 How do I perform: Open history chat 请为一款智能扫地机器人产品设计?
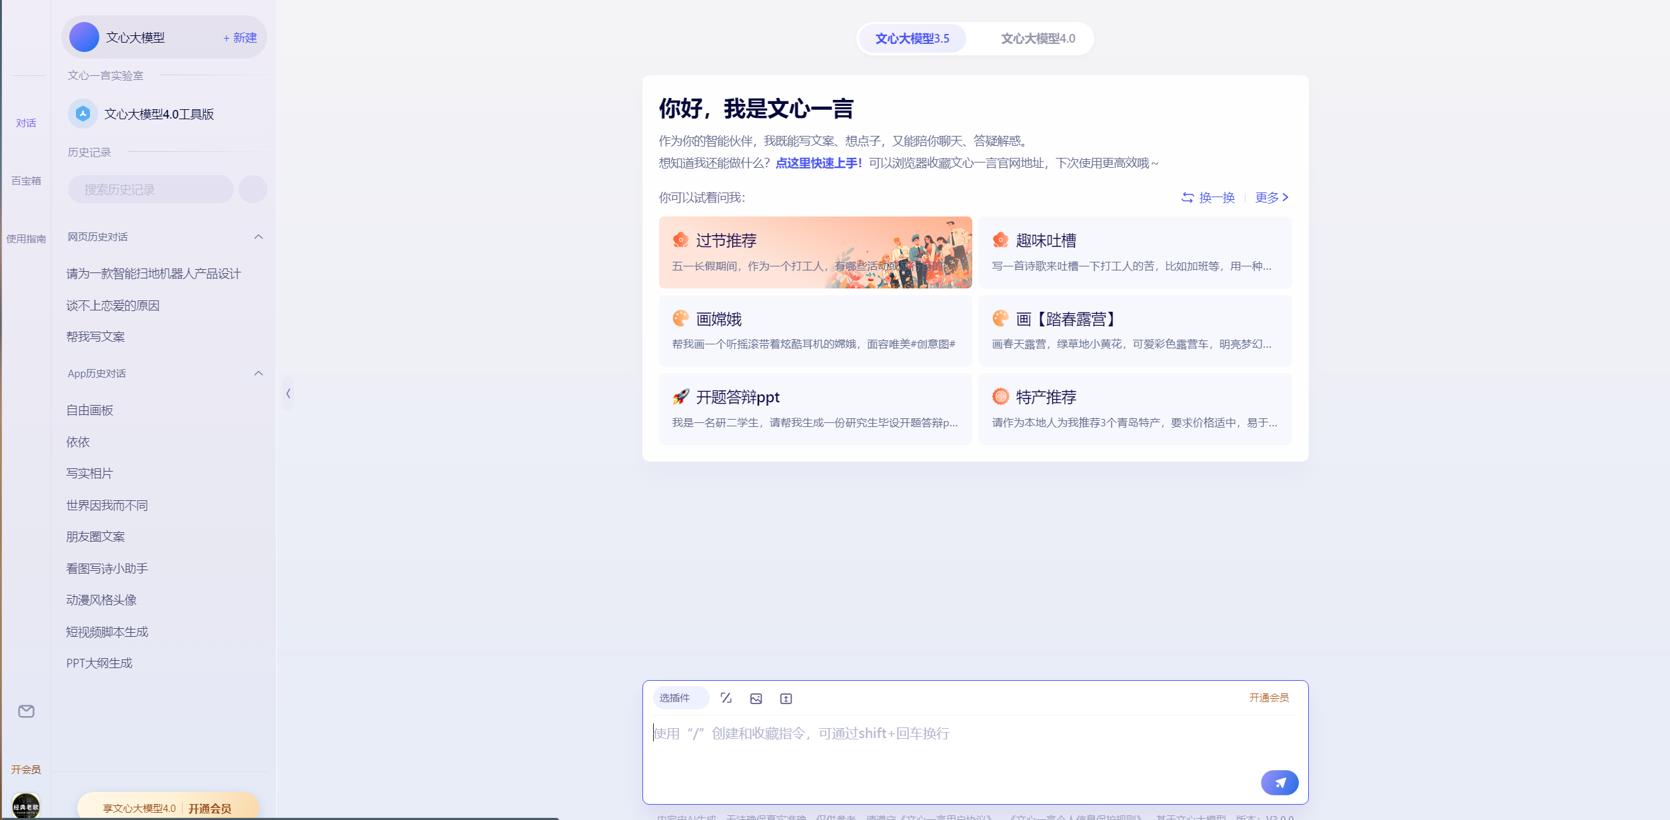tap(153, 274)
